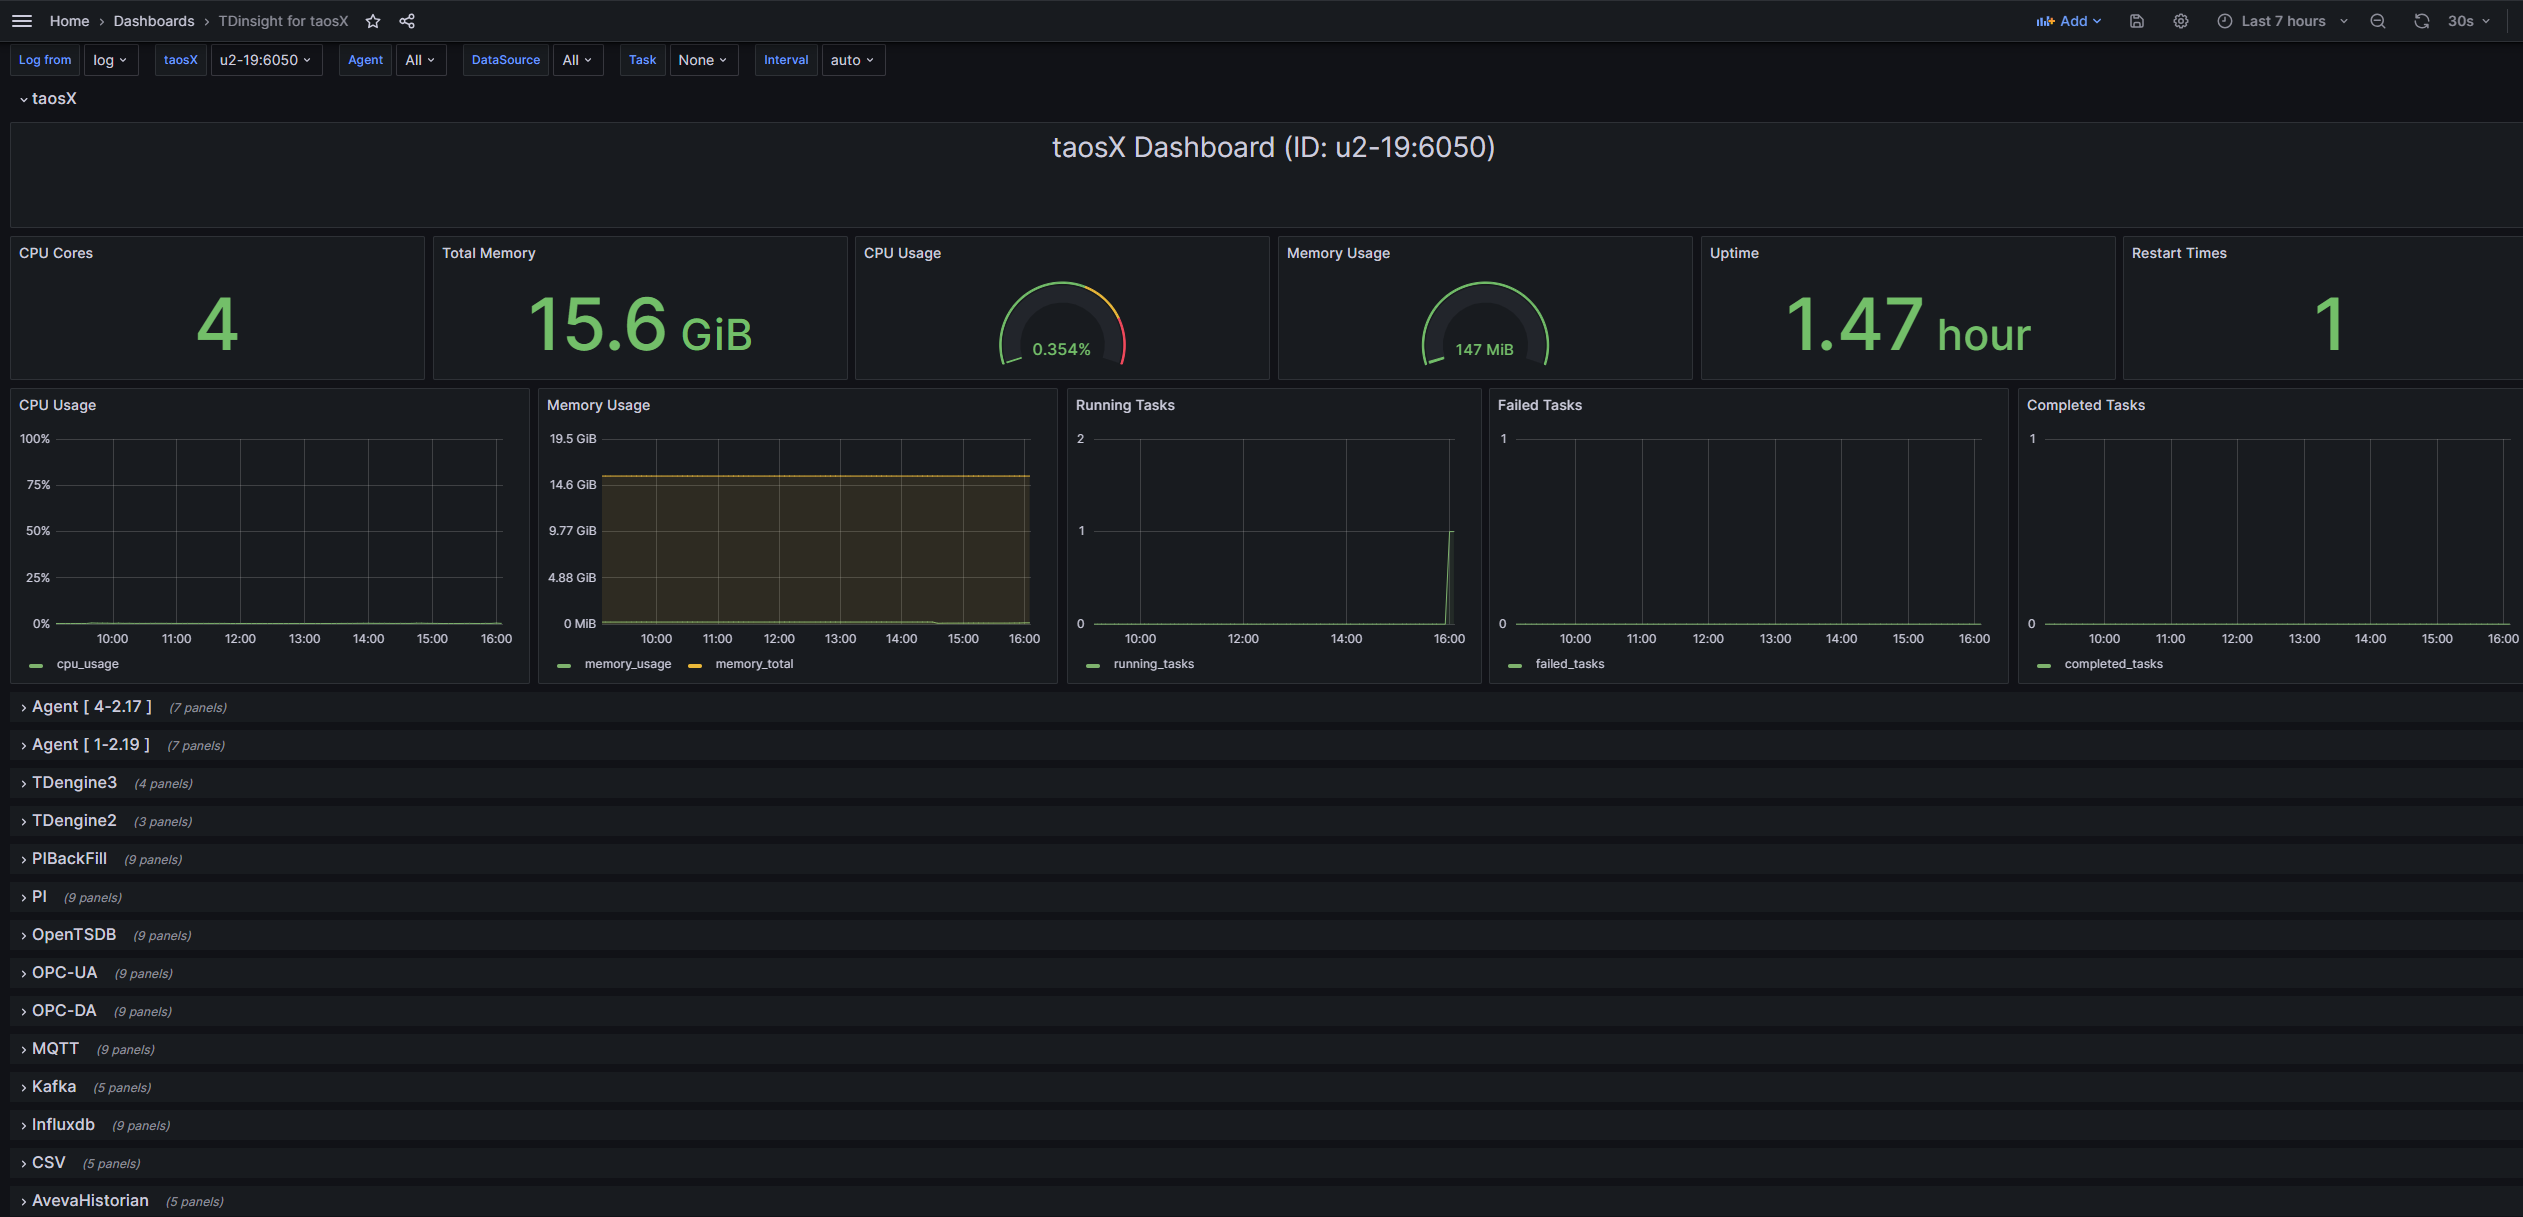2523x1217 pixels.
Task: Click the save dashboard icon
Action: pyautogui.click(x=2137, y=21)
